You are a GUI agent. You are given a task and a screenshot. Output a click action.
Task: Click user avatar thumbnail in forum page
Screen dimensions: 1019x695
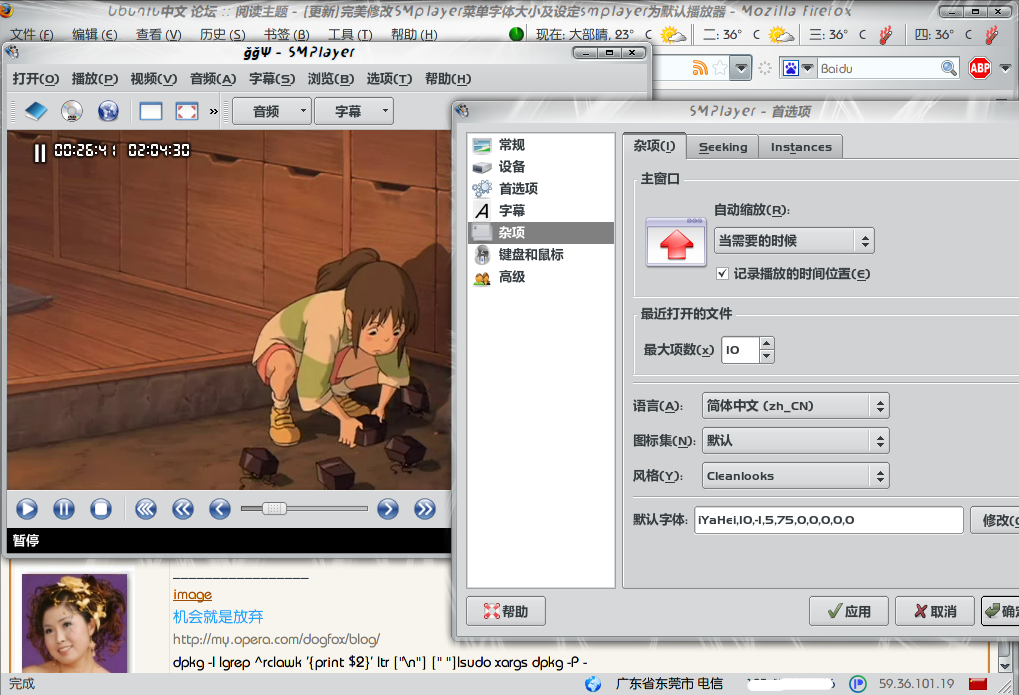click(x=74, y=623)
